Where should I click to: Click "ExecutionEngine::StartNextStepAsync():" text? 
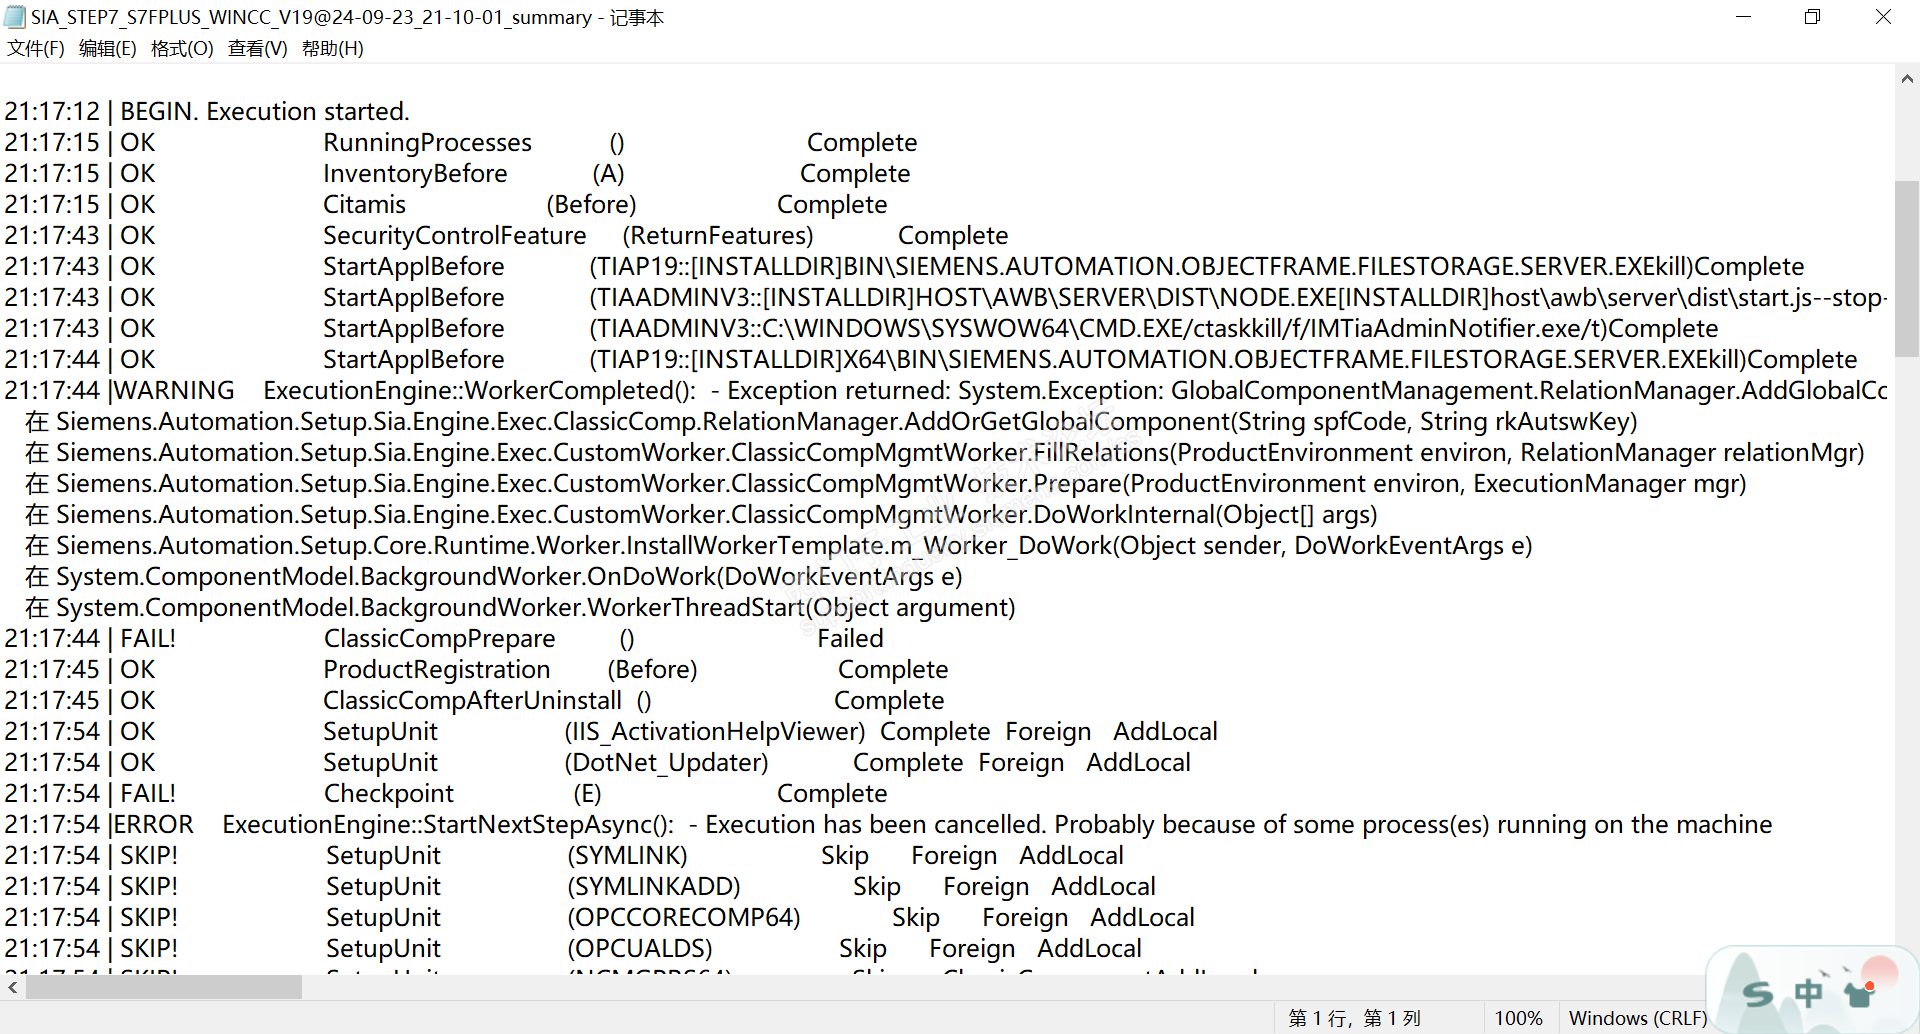click(448, 824)
